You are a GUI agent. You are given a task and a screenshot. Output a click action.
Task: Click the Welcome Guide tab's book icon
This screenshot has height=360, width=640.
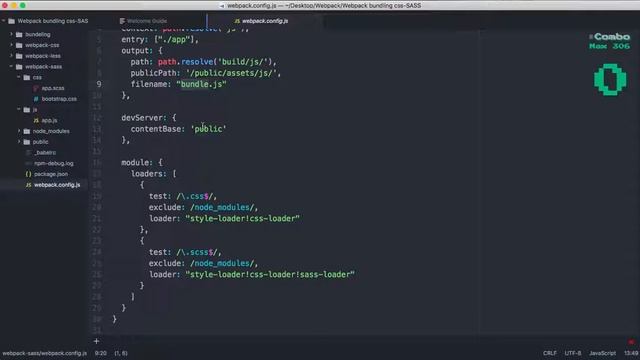click(122, 21)
